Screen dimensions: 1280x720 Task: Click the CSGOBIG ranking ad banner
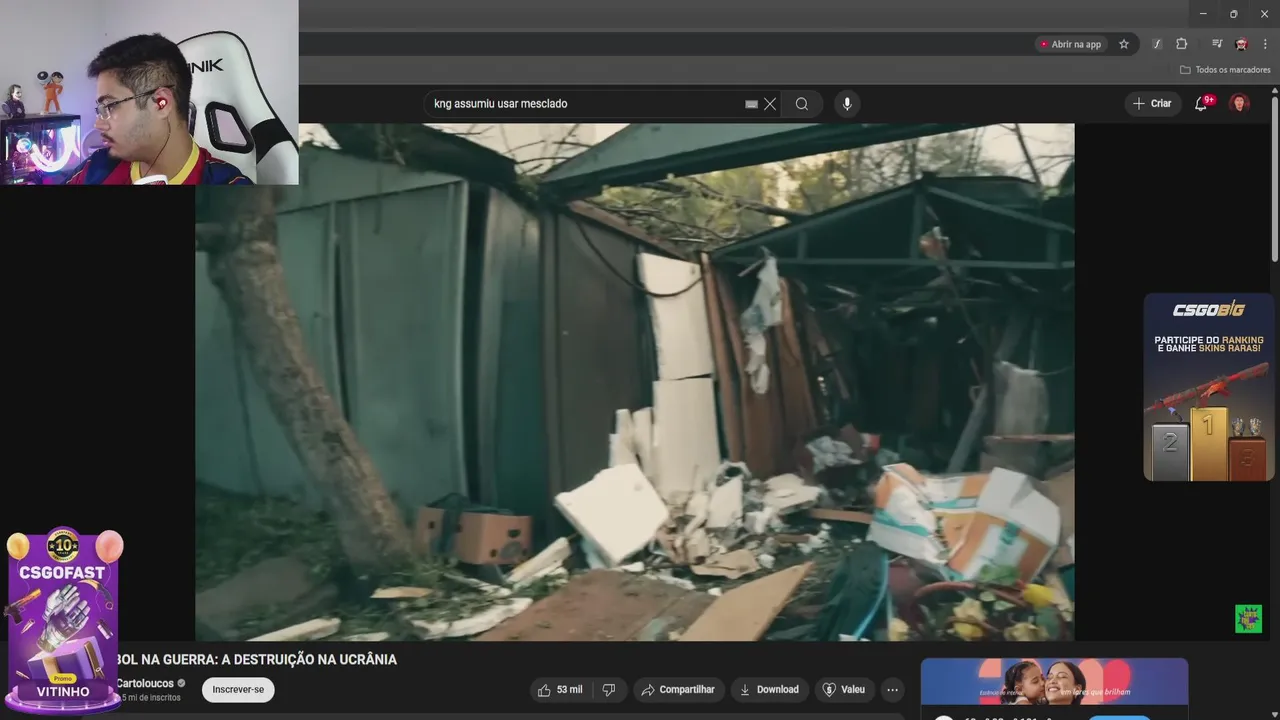click(1209, 388)
